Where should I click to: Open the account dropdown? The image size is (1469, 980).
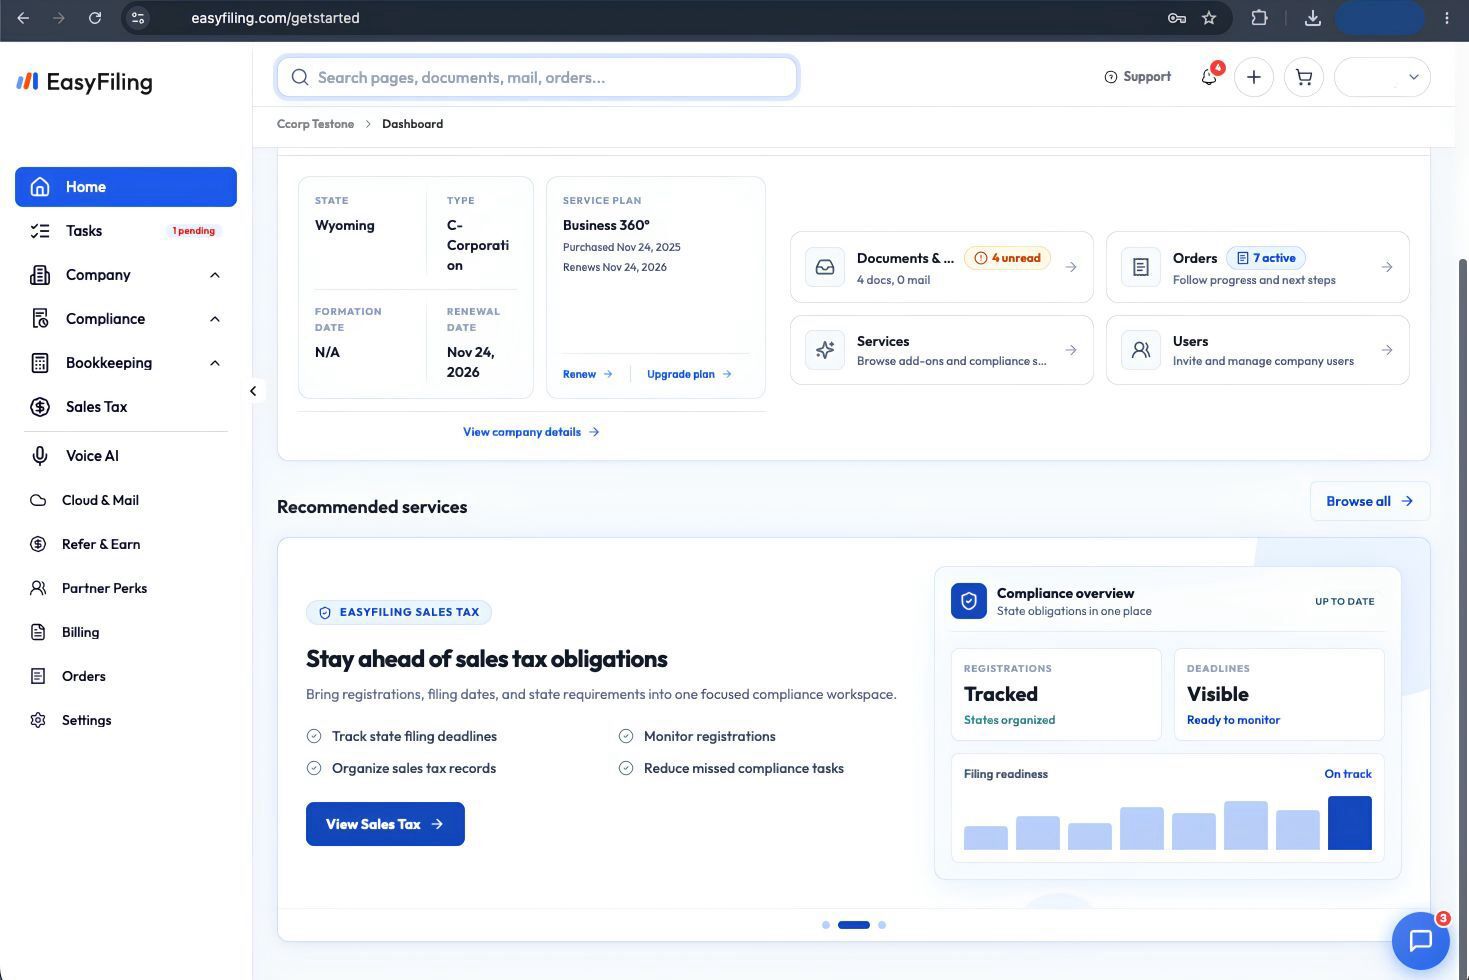[x=1382, y=77]
